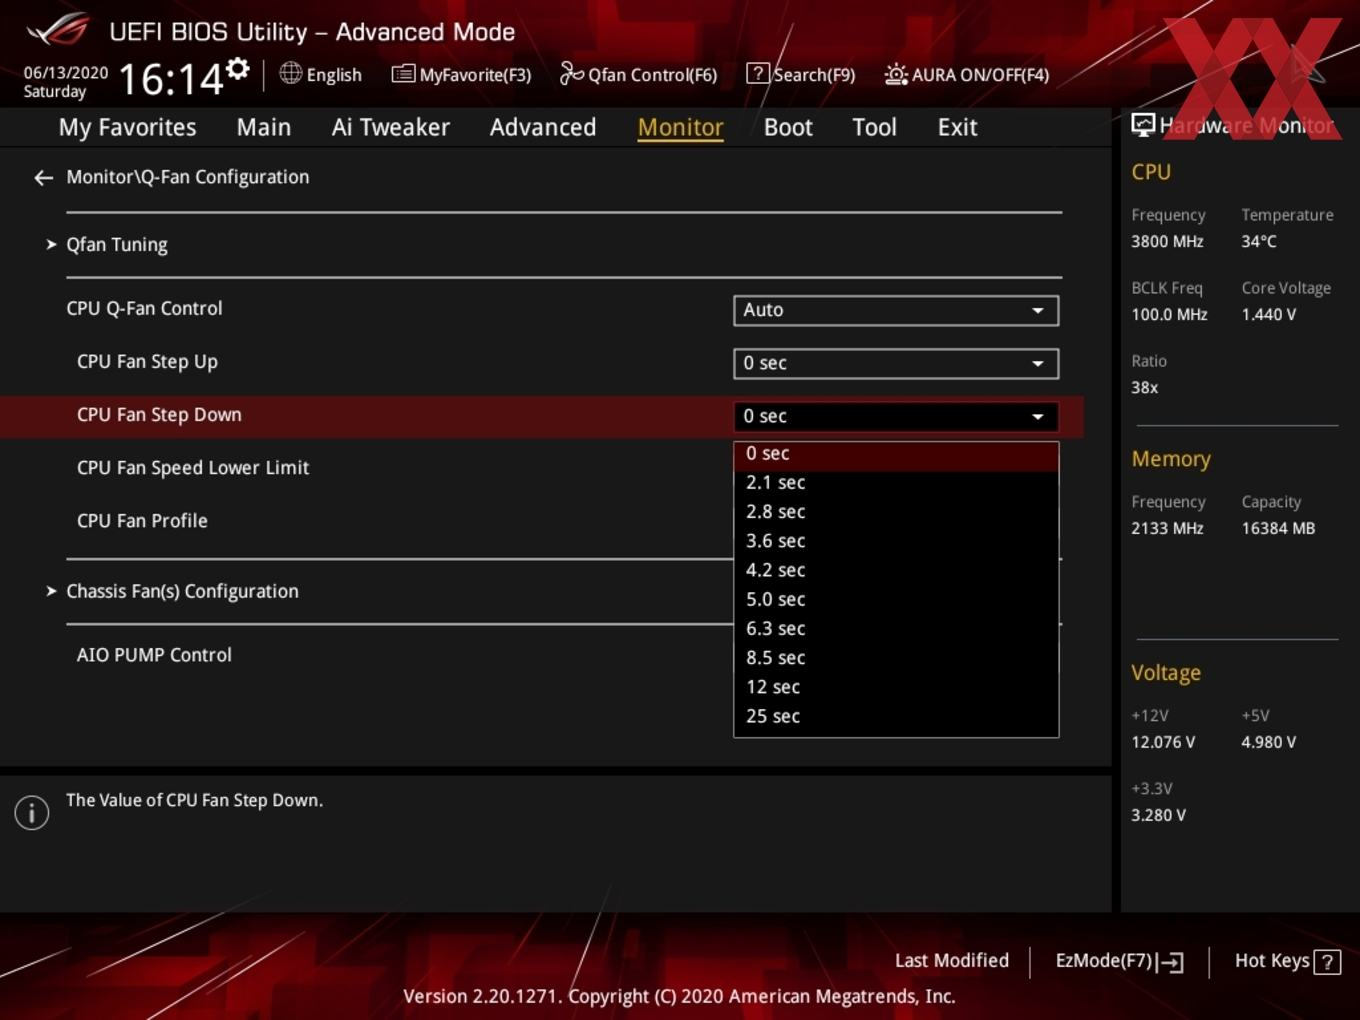Click the ROG logo icon
The image size is (1360, 1020).
(x=59, y=30)
